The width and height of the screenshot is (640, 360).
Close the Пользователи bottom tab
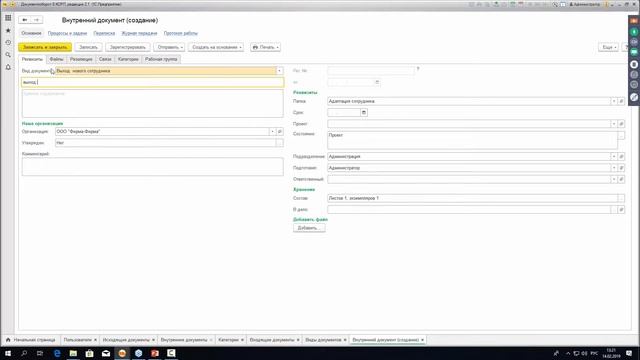click(x=96, y=340)
